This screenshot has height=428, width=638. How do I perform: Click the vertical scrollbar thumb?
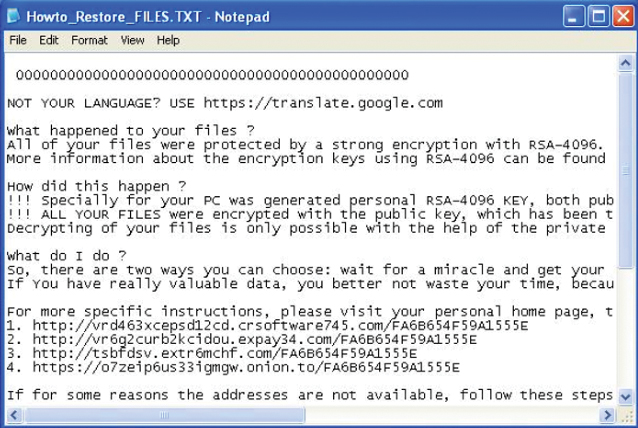pyautogui.click(x=625, y=171)
